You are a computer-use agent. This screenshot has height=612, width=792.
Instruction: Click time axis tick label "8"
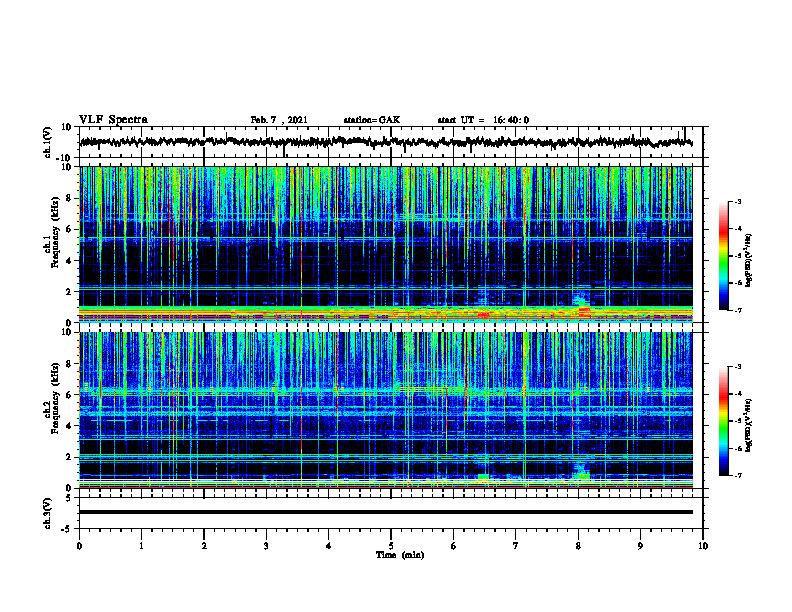pyautogui.click(x=578, y=546)
